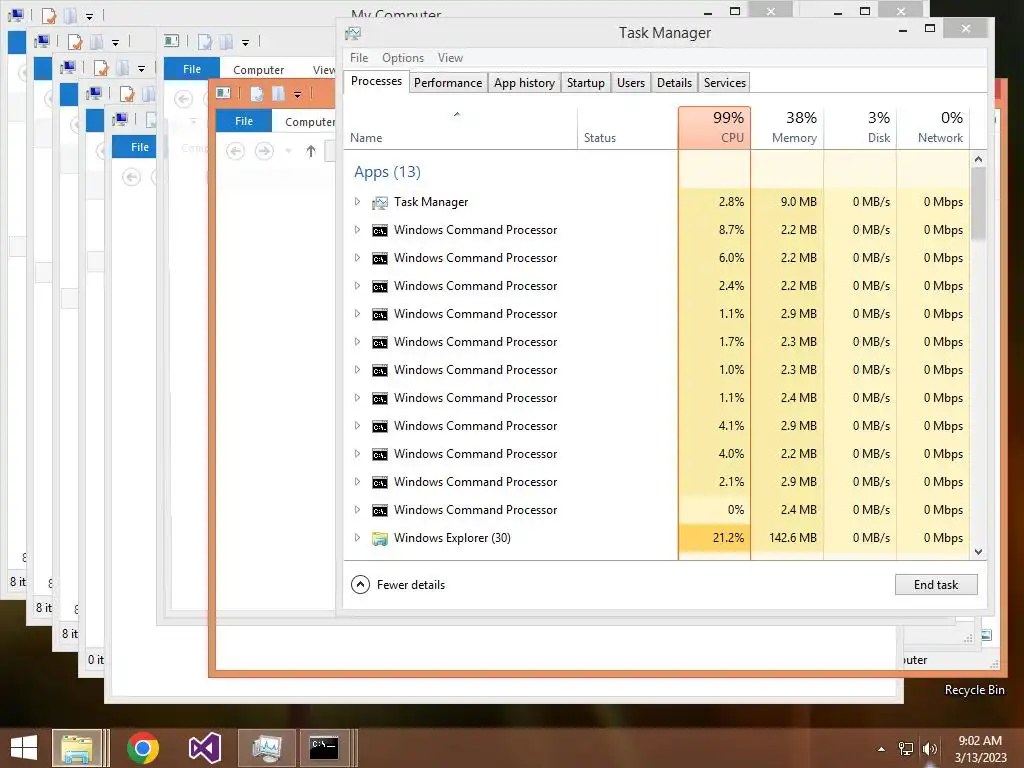
Task: Select the 142.6 MB memory cell
Action: [x=788, y=538]
